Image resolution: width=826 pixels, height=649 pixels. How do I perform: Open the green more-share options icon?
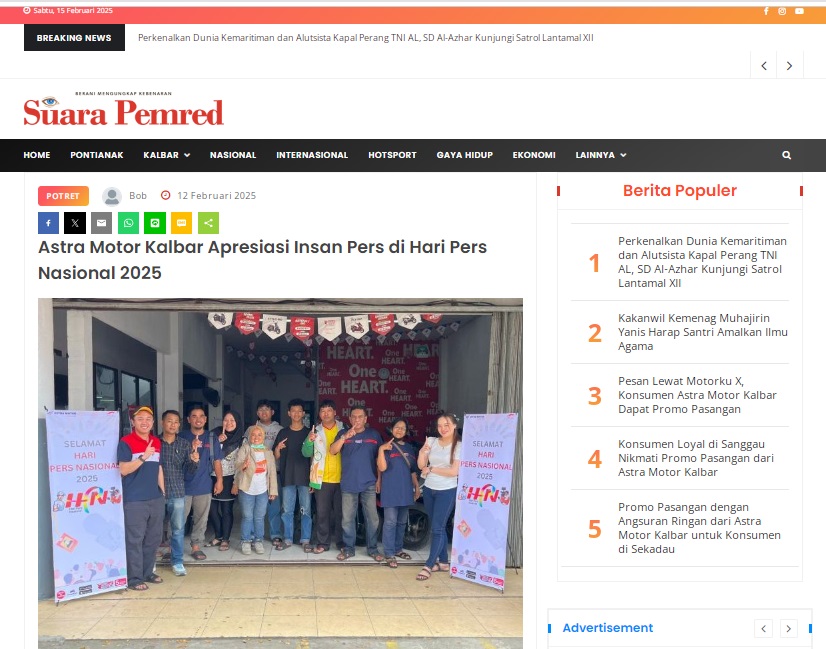tap(209, 223)
